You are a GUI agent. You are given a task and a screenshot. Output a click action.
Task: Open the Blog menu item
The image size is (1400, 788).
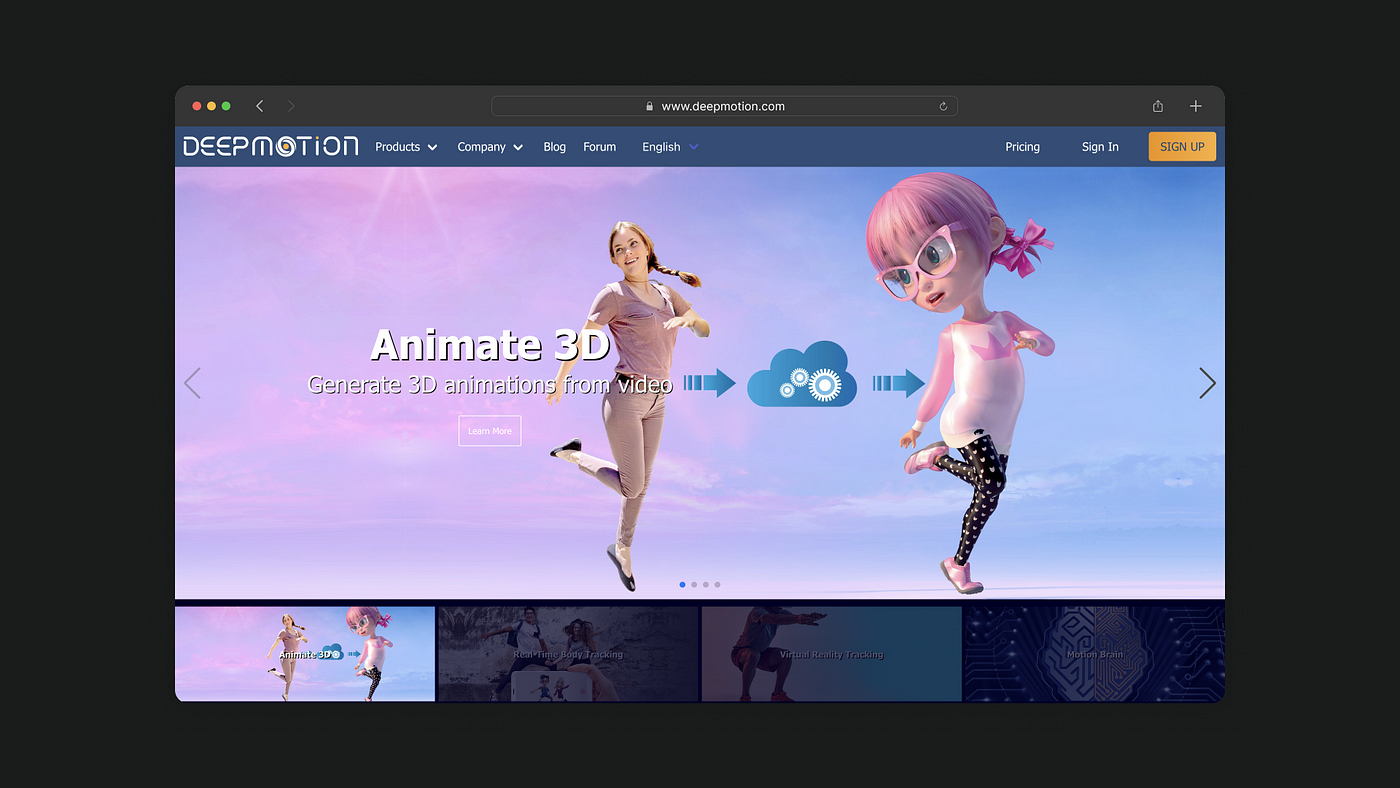point(554,146)
